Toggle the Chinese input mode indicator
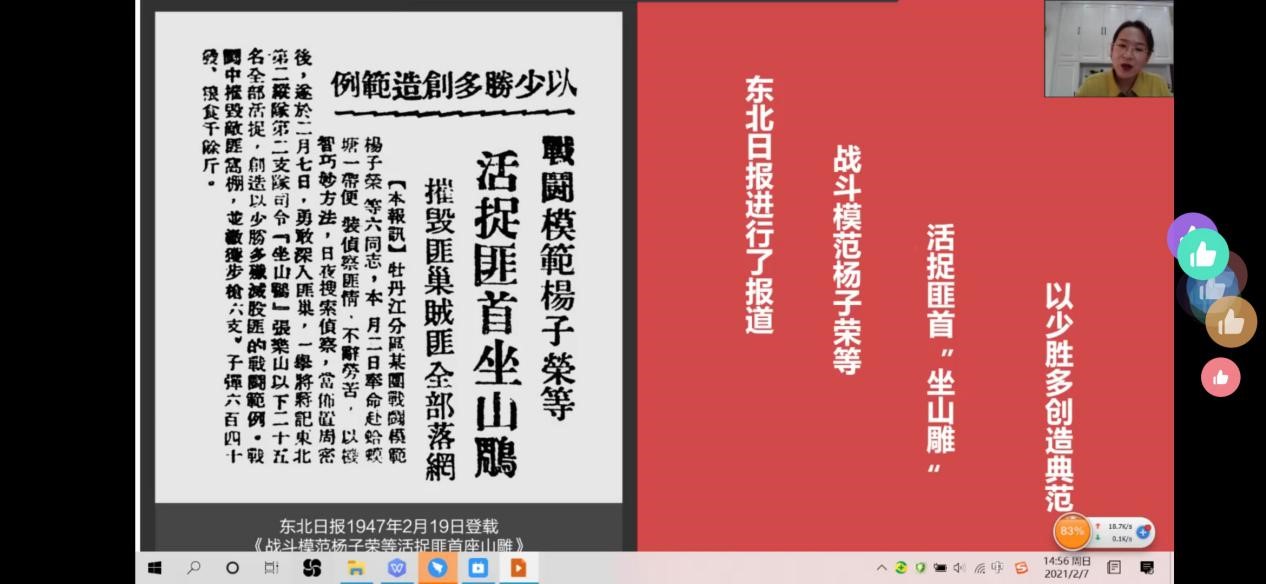This screenshot has height=584, width=1266. [998, 568]
